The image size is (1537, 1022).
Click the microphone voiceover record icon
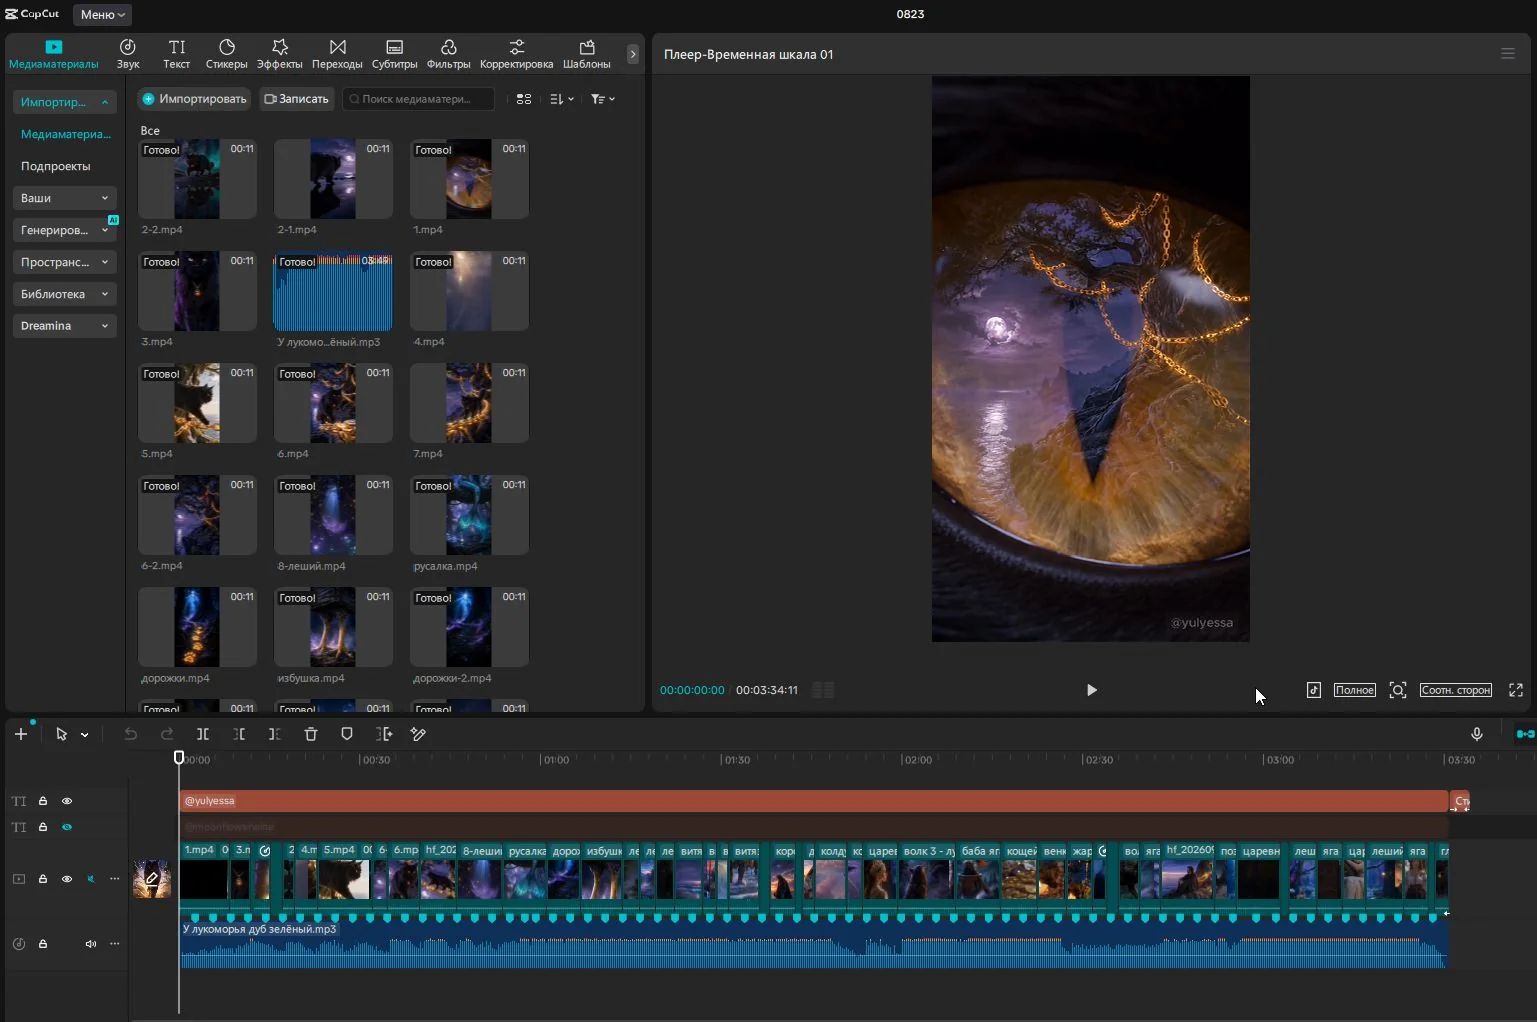coord(1477,734)
